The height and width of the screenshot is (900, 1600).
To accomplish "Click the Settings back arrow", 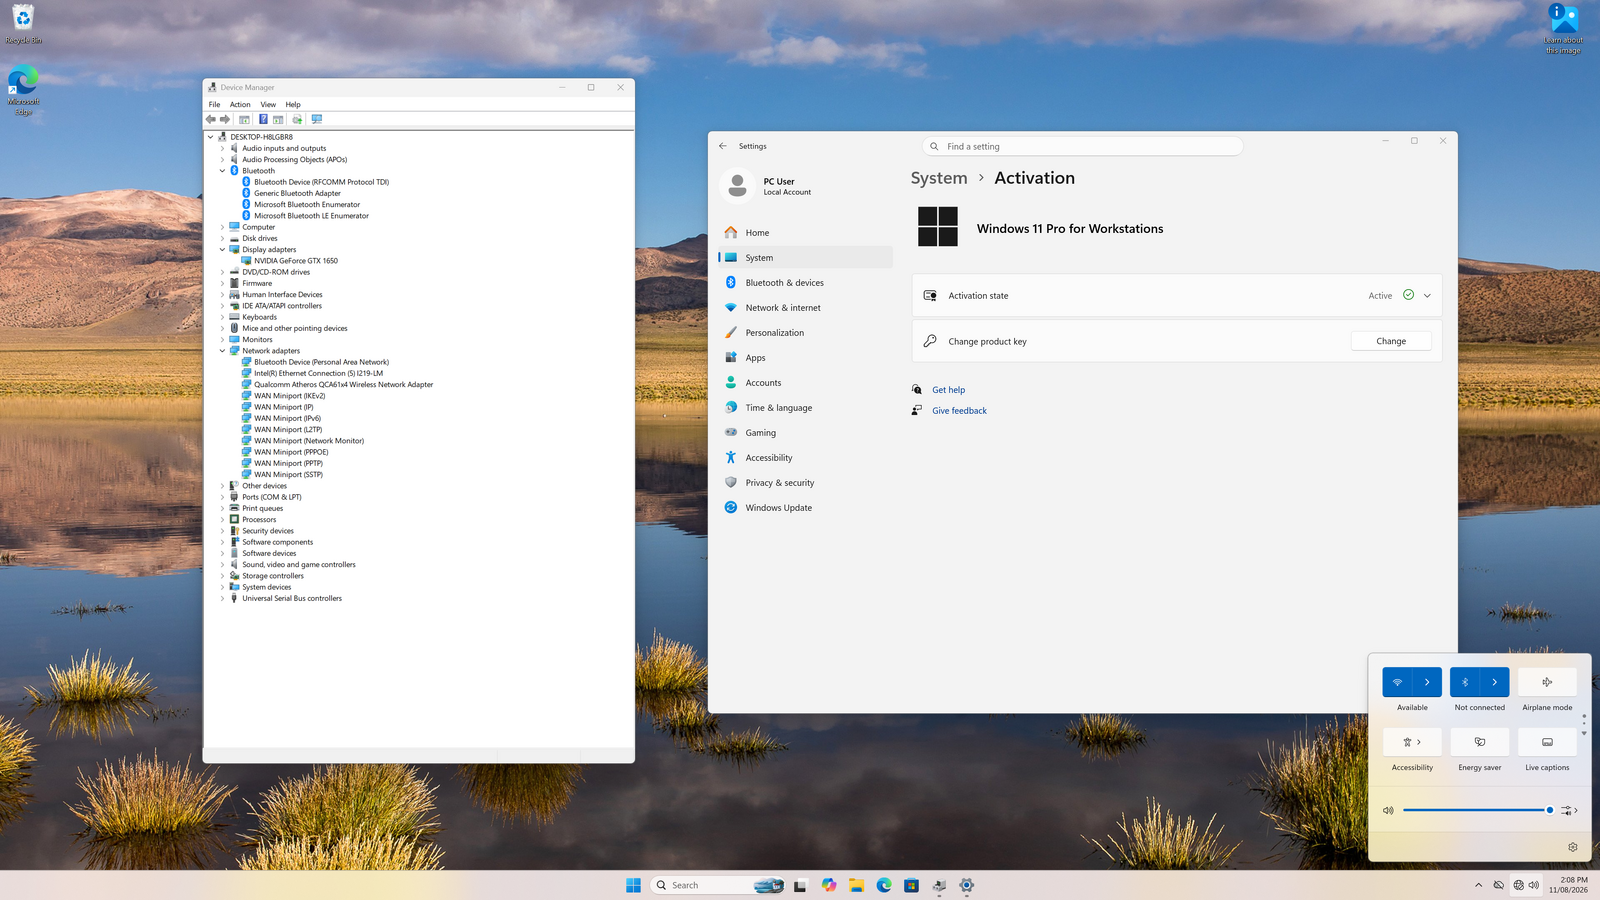I will pos(723,146).
